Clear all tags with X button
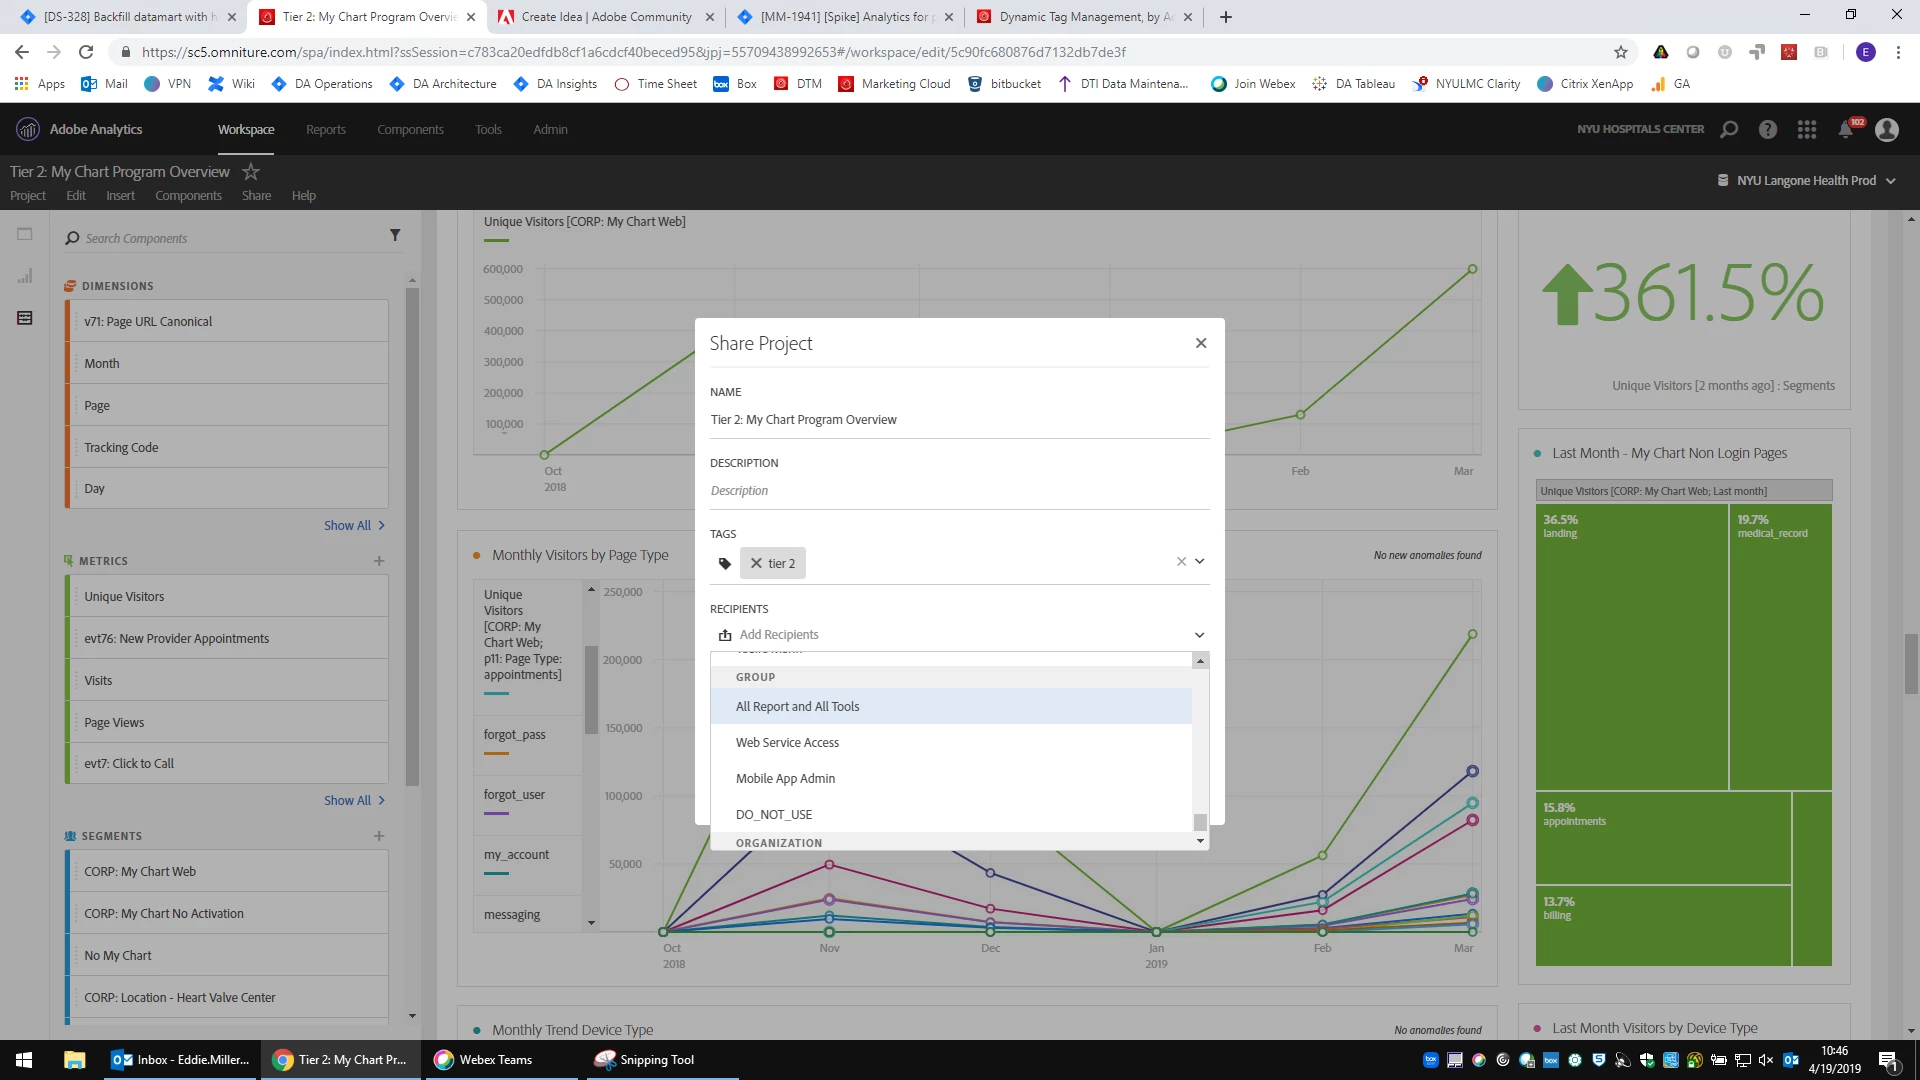The image size is (1920, 1080). tap(1181, 562)
